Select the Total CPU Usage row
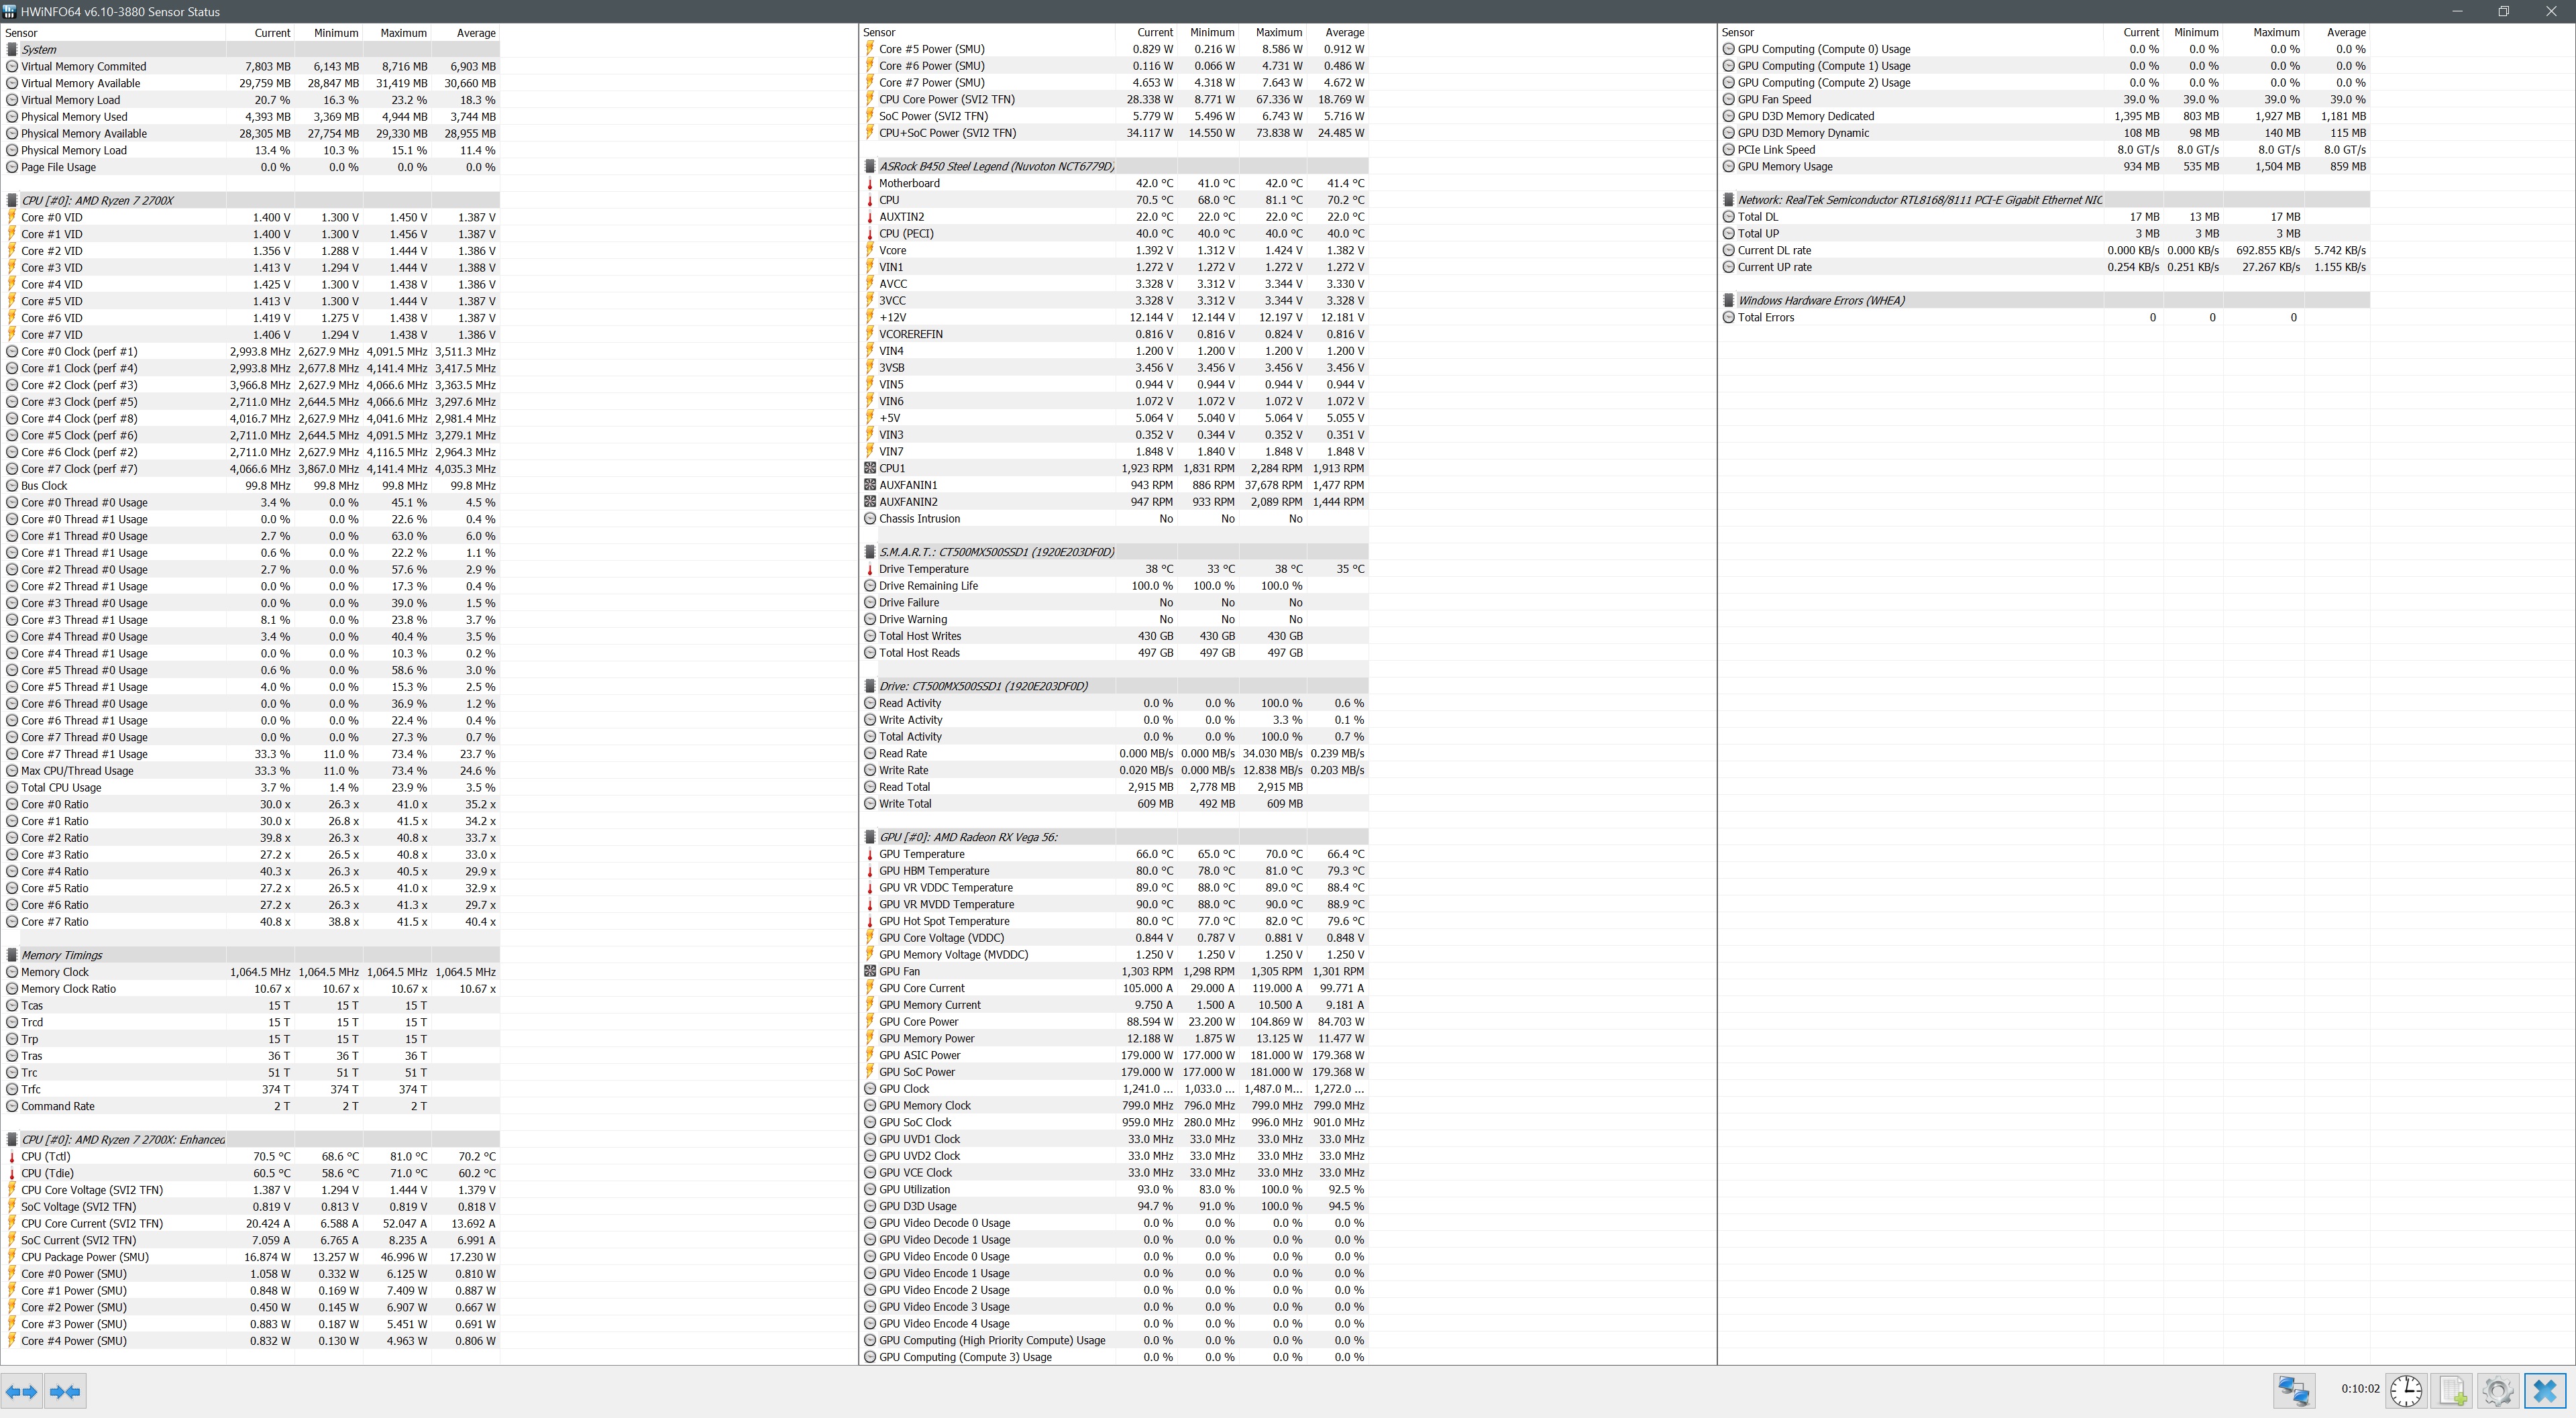This screenshot has height=1418, width=2576. (x=61, y=787)
